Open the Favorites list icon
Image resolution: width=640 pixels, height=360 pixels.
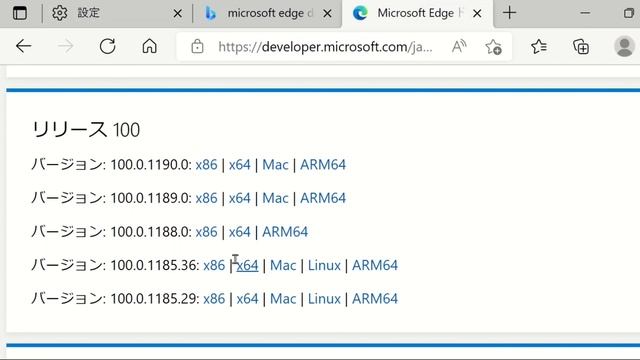539,47
